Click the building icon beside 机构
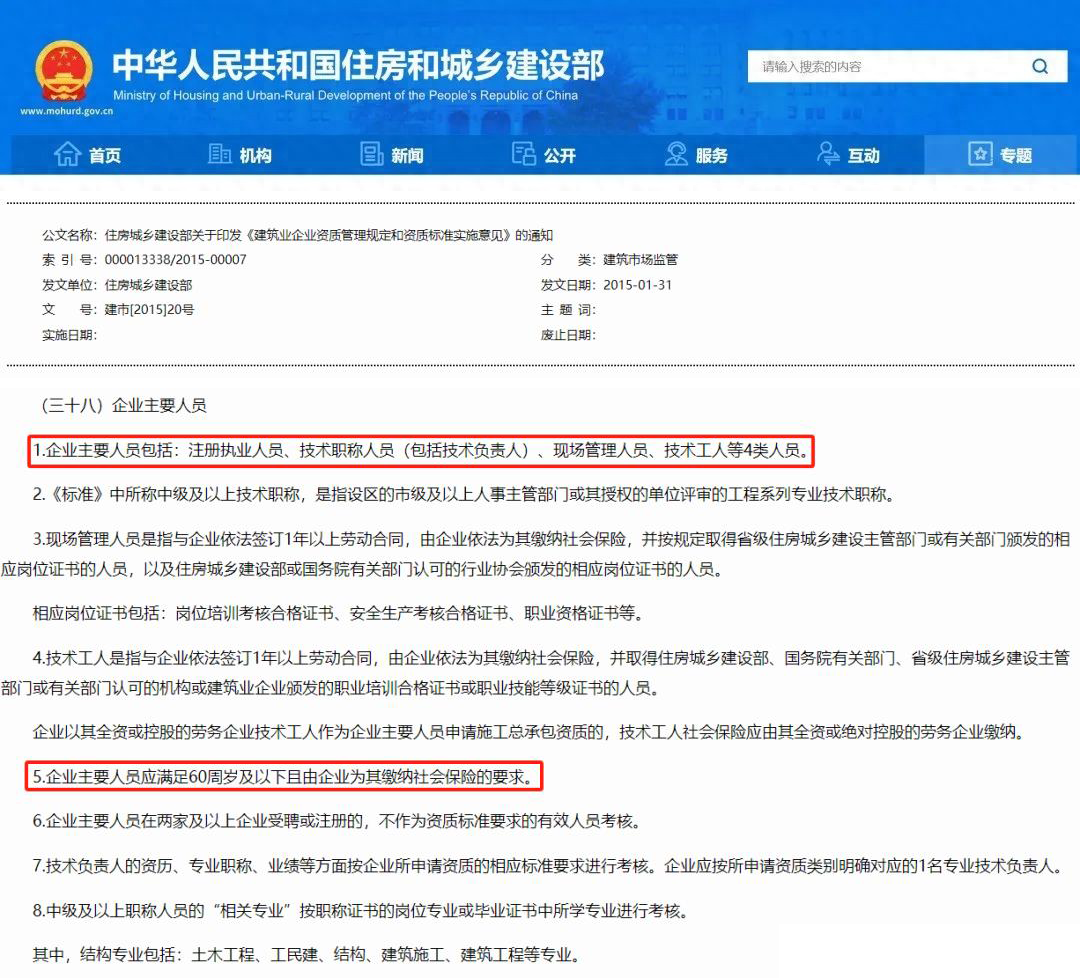Image resolution: width=1080 pixels, height=978 pixels. pos(220,154)
